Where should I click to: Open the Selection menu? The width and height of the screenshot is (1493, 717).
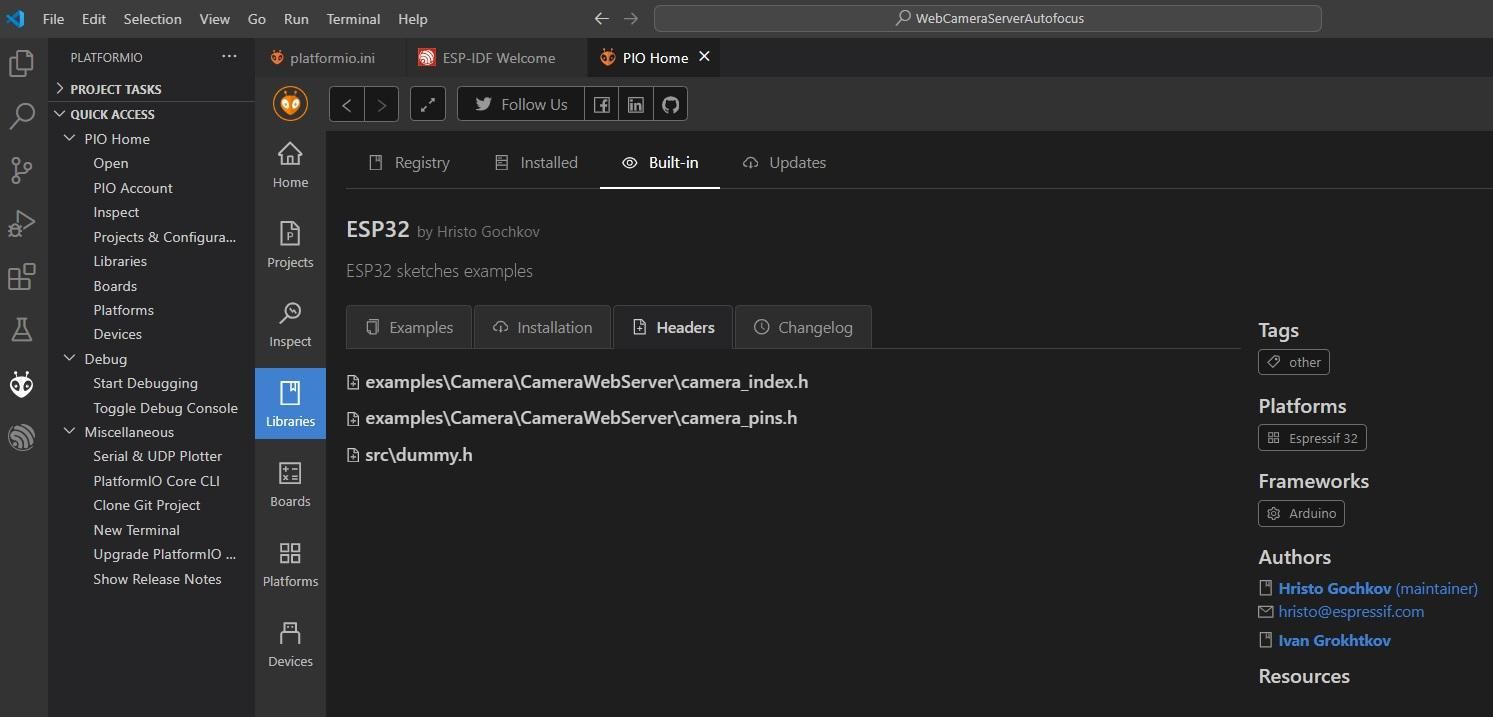click(x=153, y=18)
